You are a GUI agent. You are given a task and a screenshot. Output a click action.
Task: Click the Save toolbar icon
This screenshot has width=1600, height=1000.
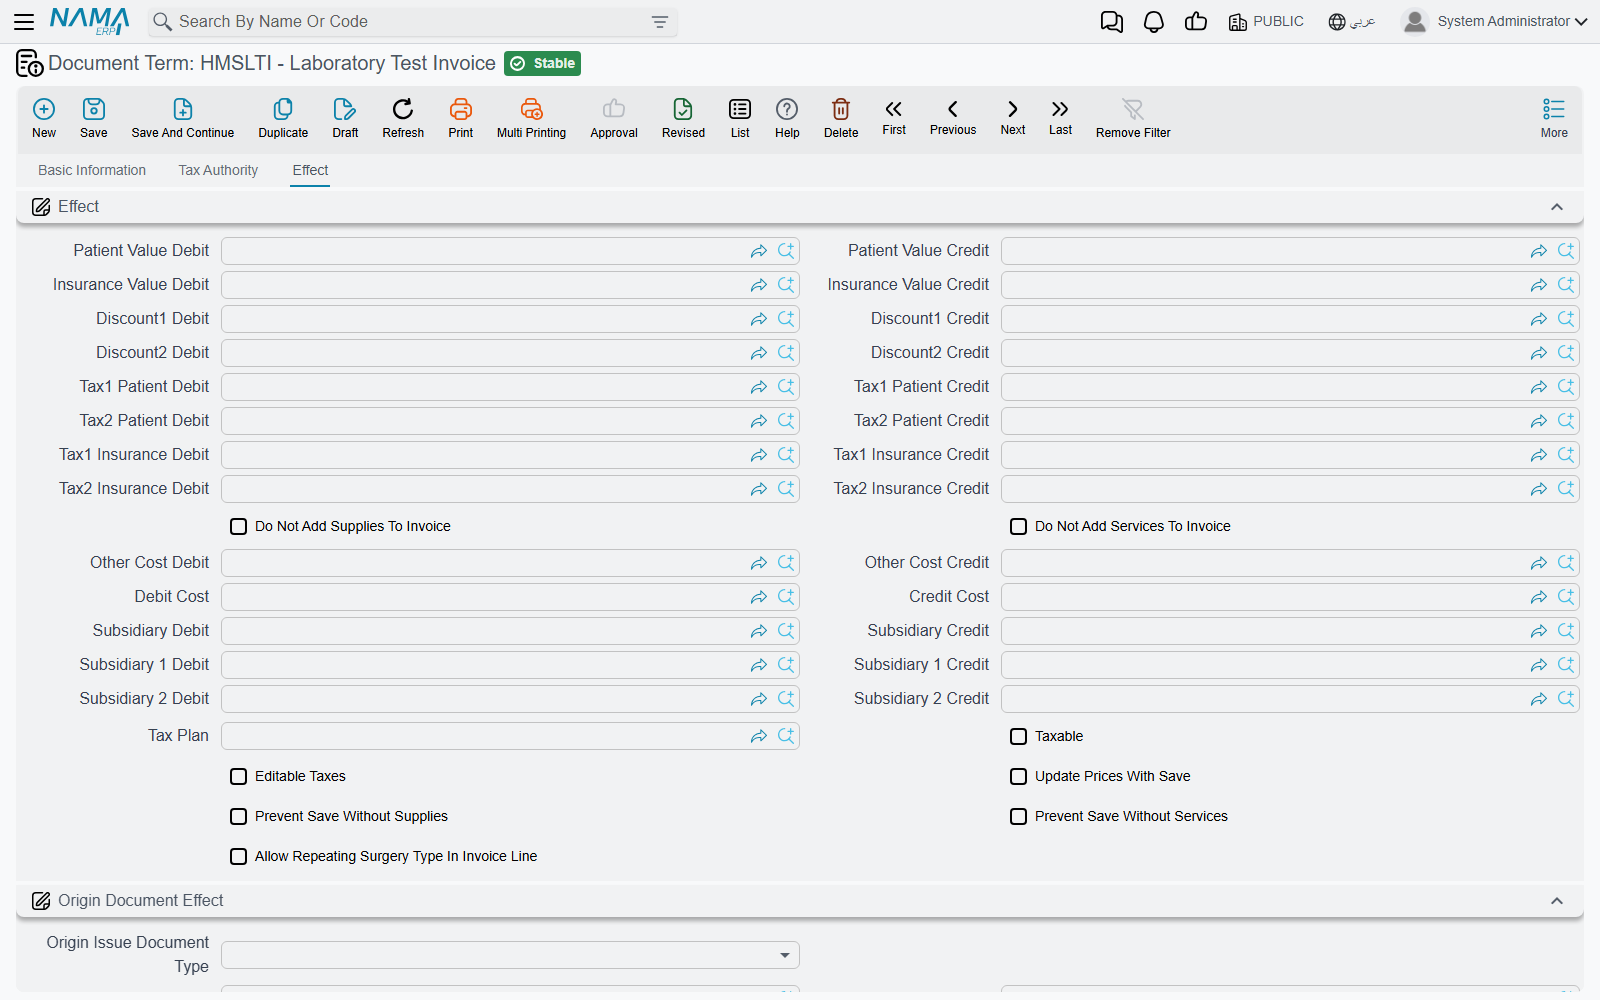(94, 109)
